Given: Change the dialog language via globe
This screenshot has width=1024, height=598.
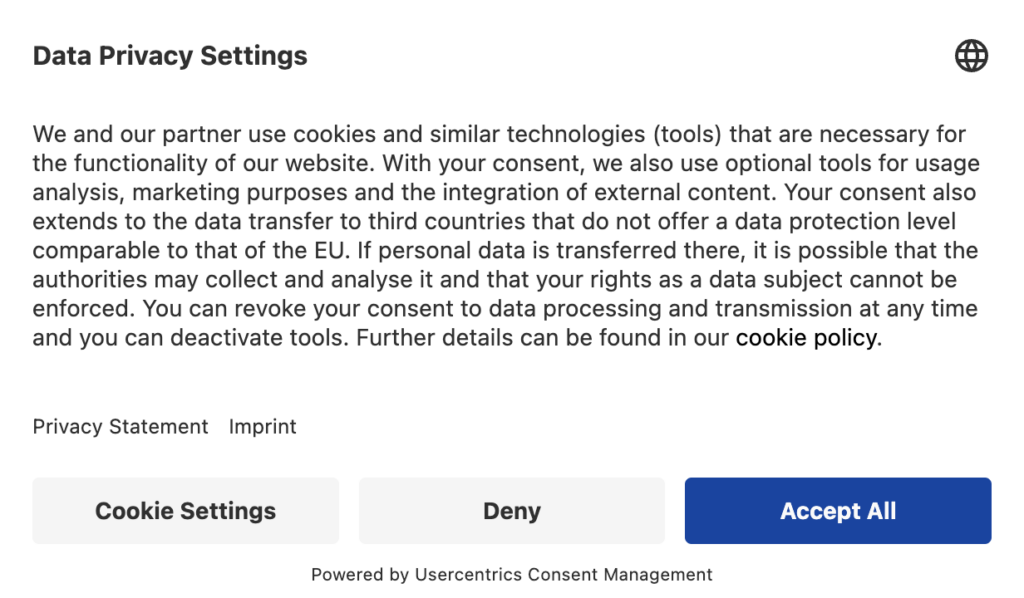Looking at the screenshot, I should tap(971, 55).
